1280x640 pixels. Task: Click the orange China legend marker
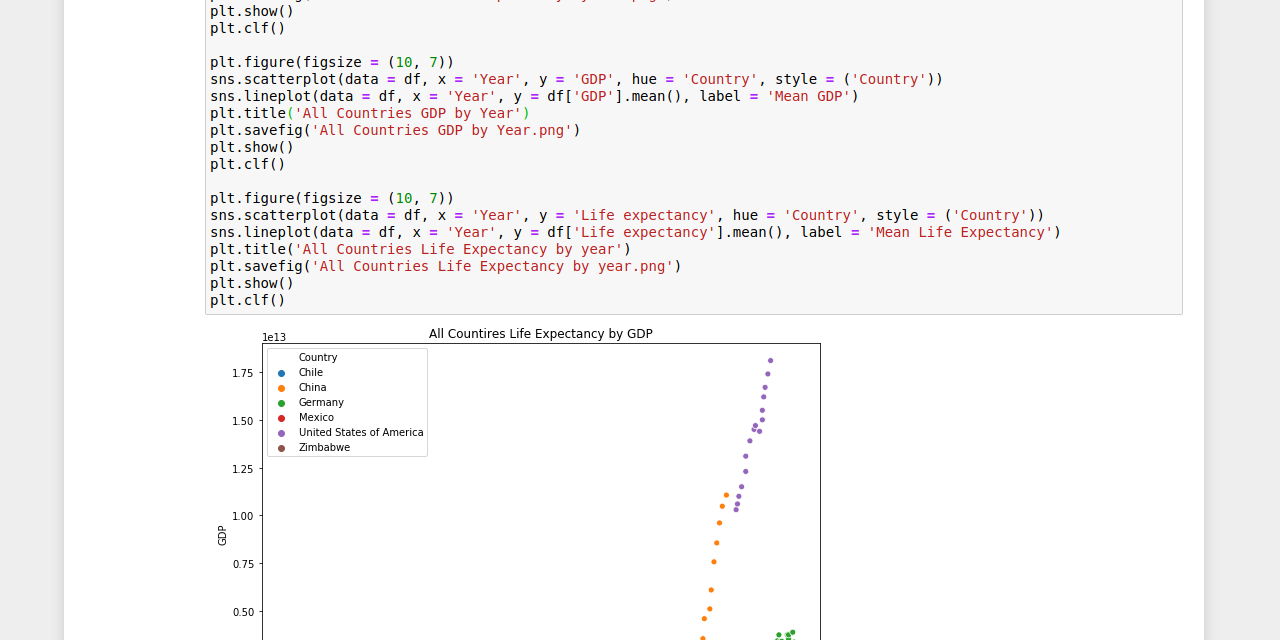(283, 387)
